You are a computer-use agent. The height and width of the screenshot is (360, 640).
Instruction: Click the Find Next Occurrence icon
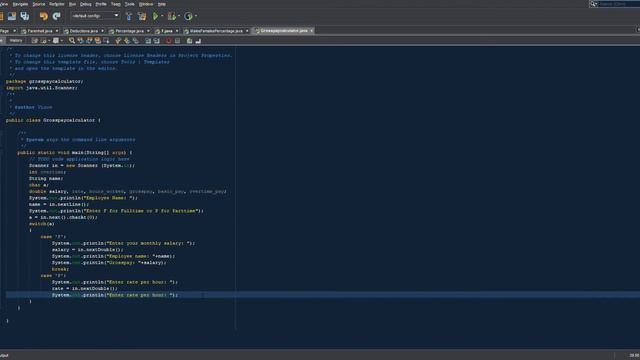89,40
